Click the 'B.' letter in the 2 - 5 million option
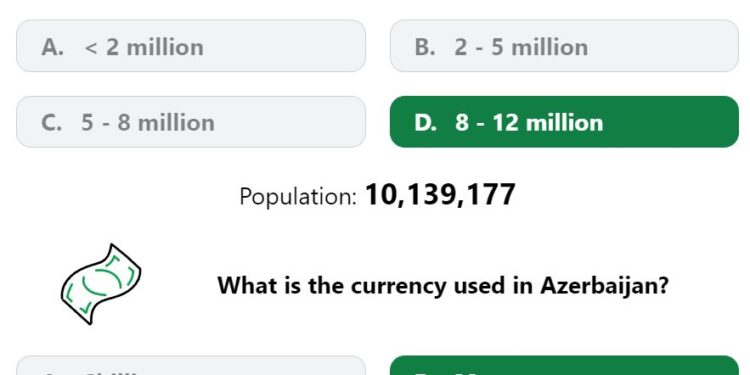 click(x=425, y=47)
